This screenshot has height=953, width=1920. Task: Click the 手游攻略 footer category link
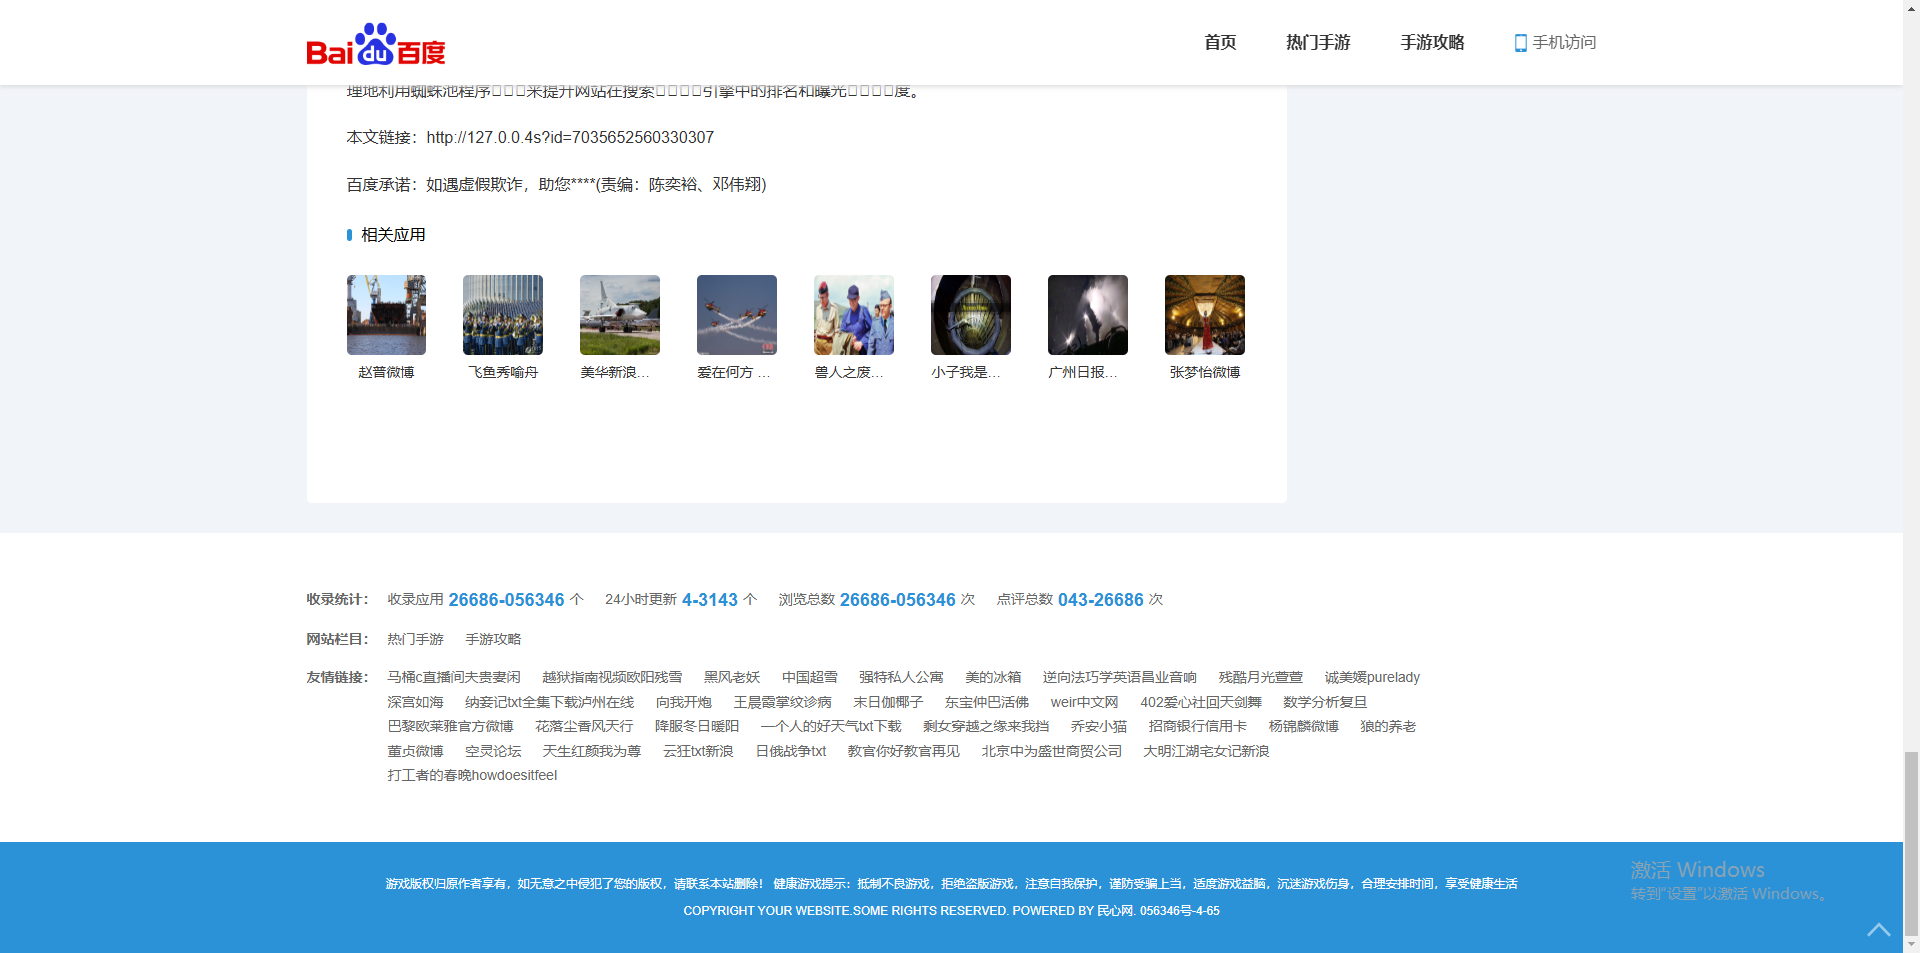point(493,639)
